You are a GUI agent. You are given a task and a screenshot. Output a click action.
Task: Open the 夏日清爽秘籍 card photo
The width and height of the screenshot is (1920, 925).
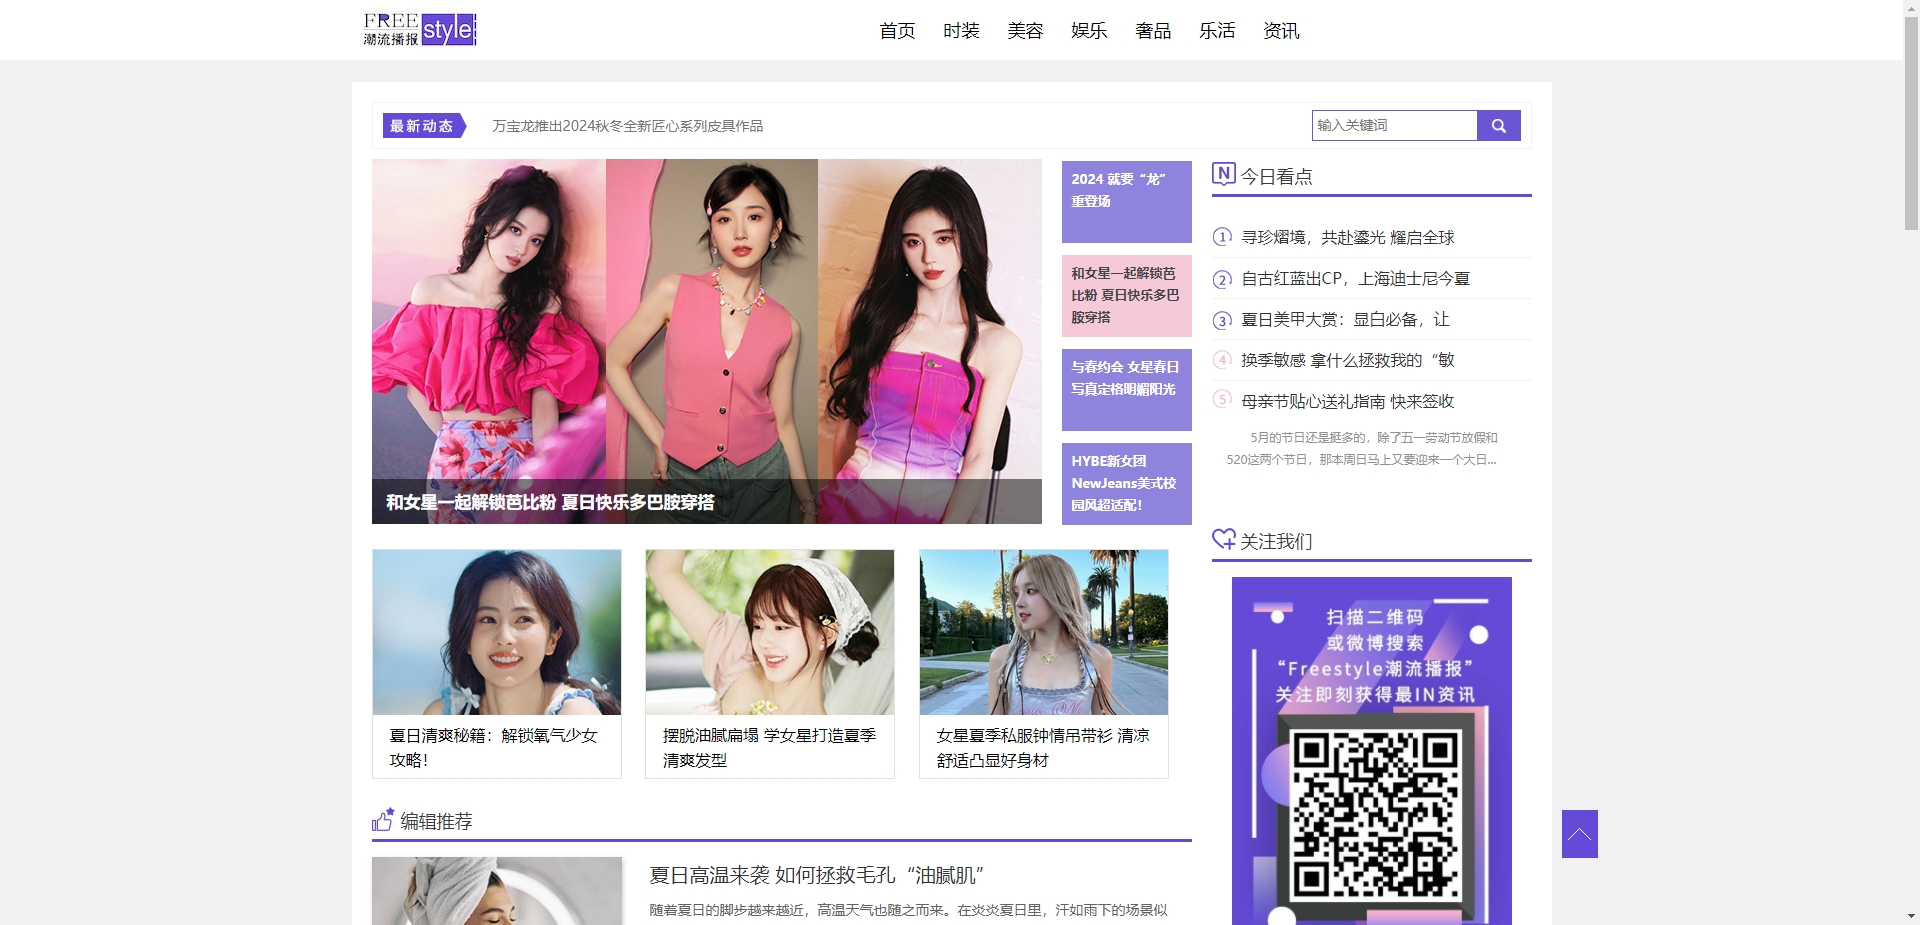point(497,632)
